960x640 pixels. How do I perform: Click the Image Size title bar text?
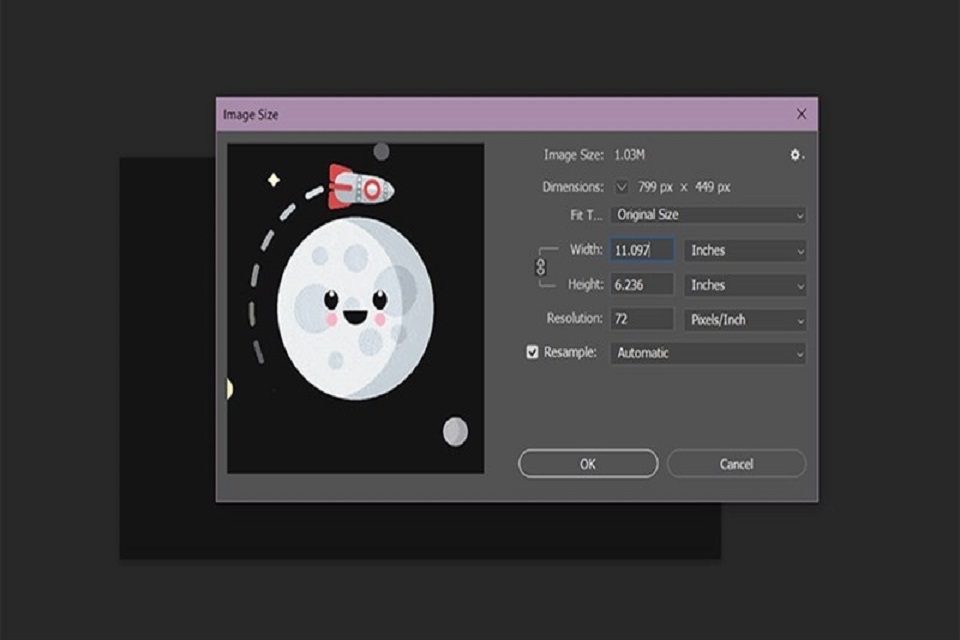[250, 115]
